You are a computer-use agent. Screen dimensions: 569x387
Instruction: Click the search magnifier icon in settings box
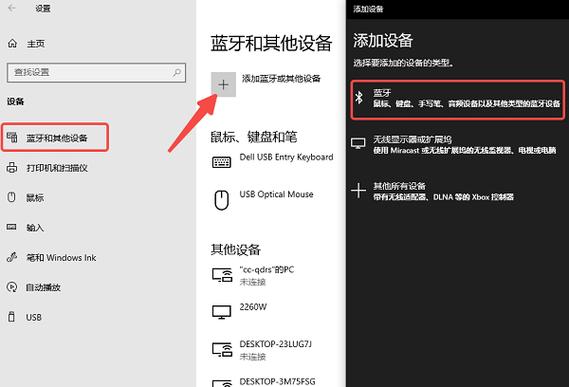pos(177,72)
